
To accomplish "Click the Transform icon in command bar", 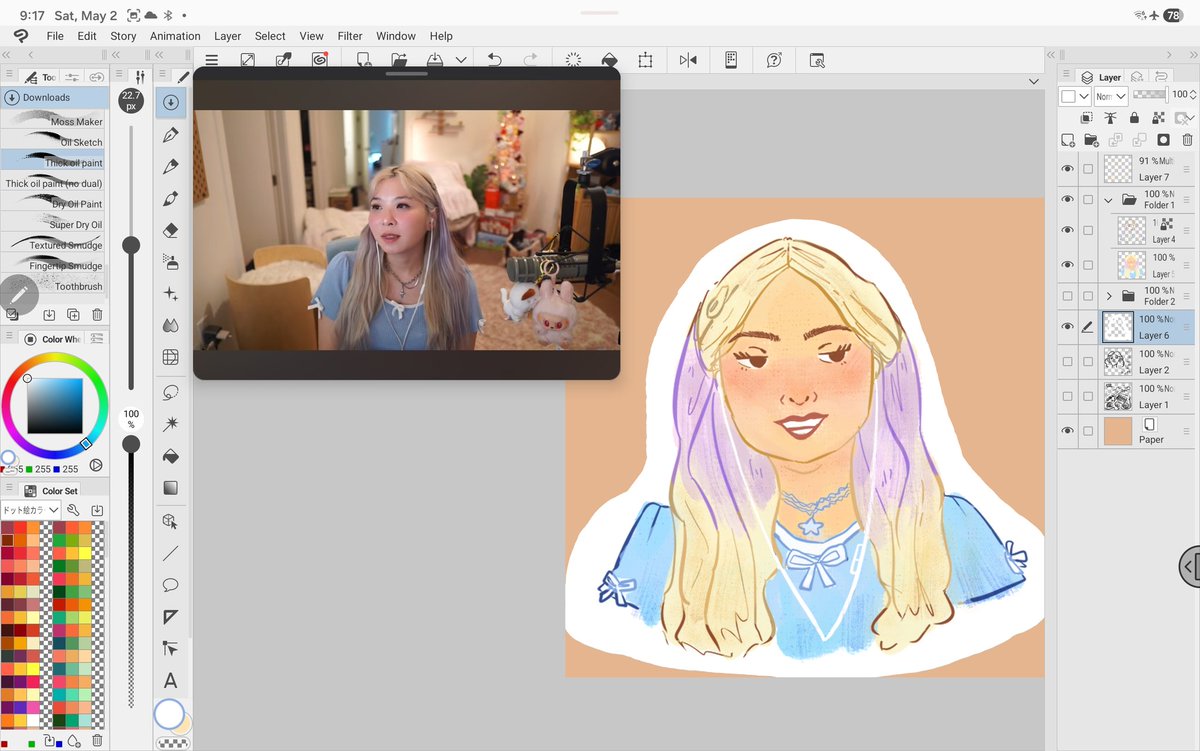I will pos(645,60).
